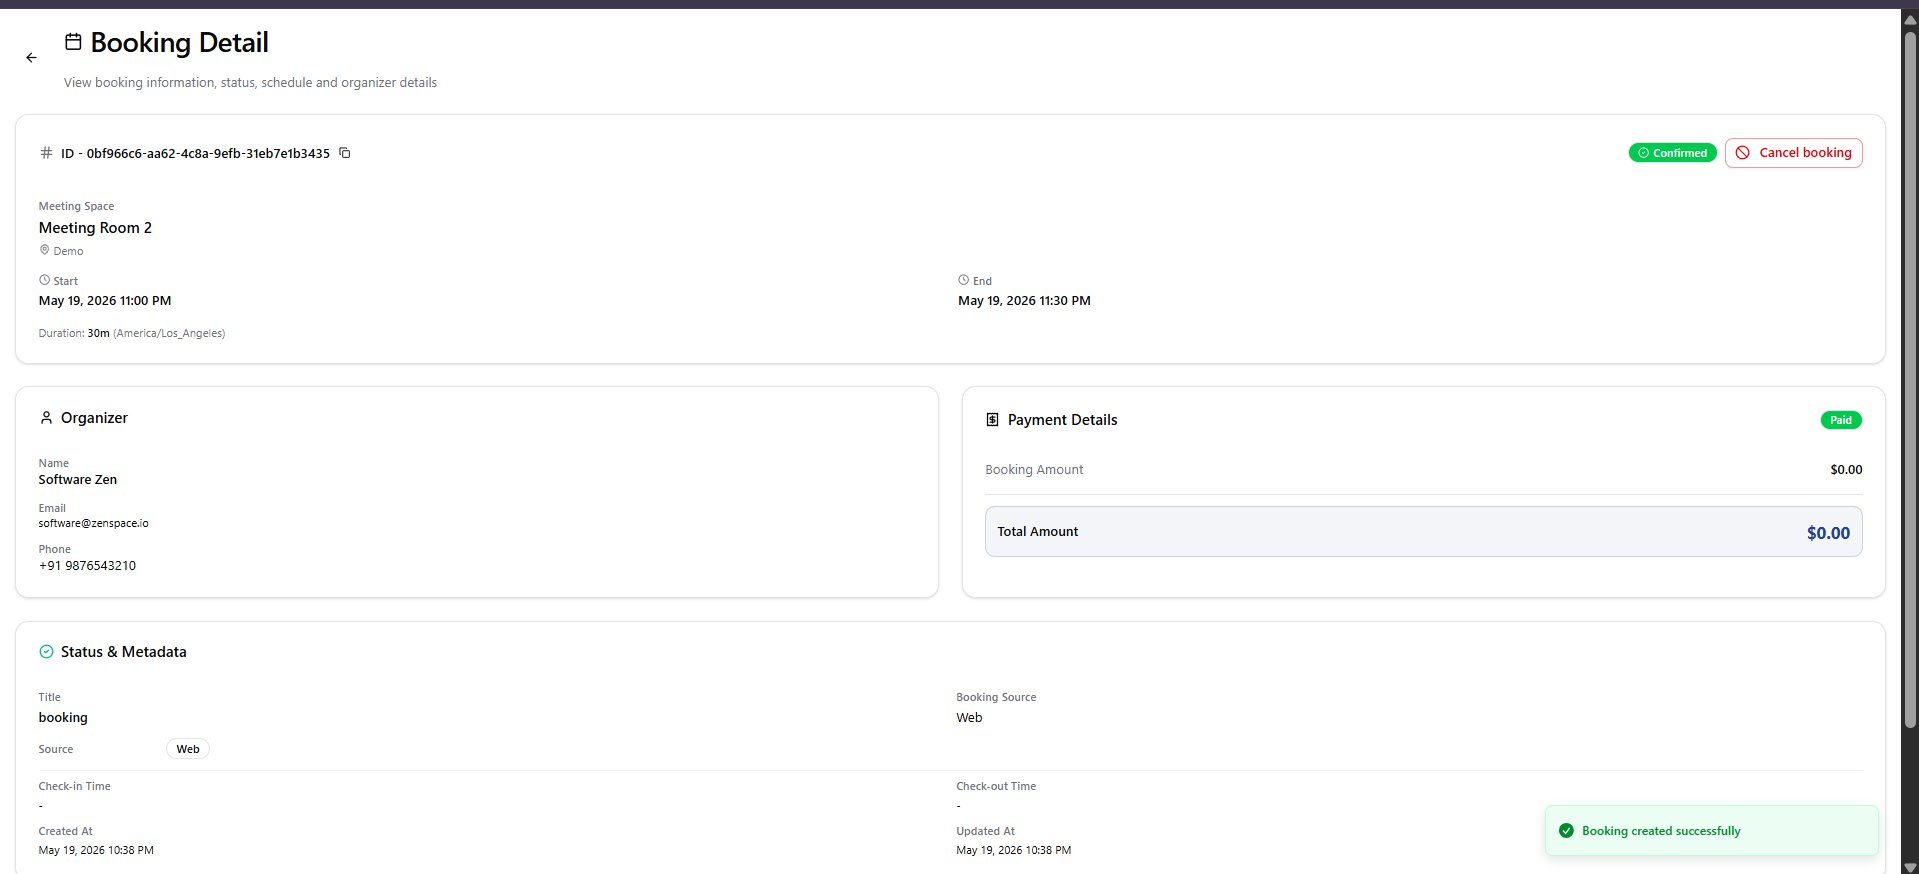Click the email software@zenspace.io
1919x874 pixels.
(94, 523)
